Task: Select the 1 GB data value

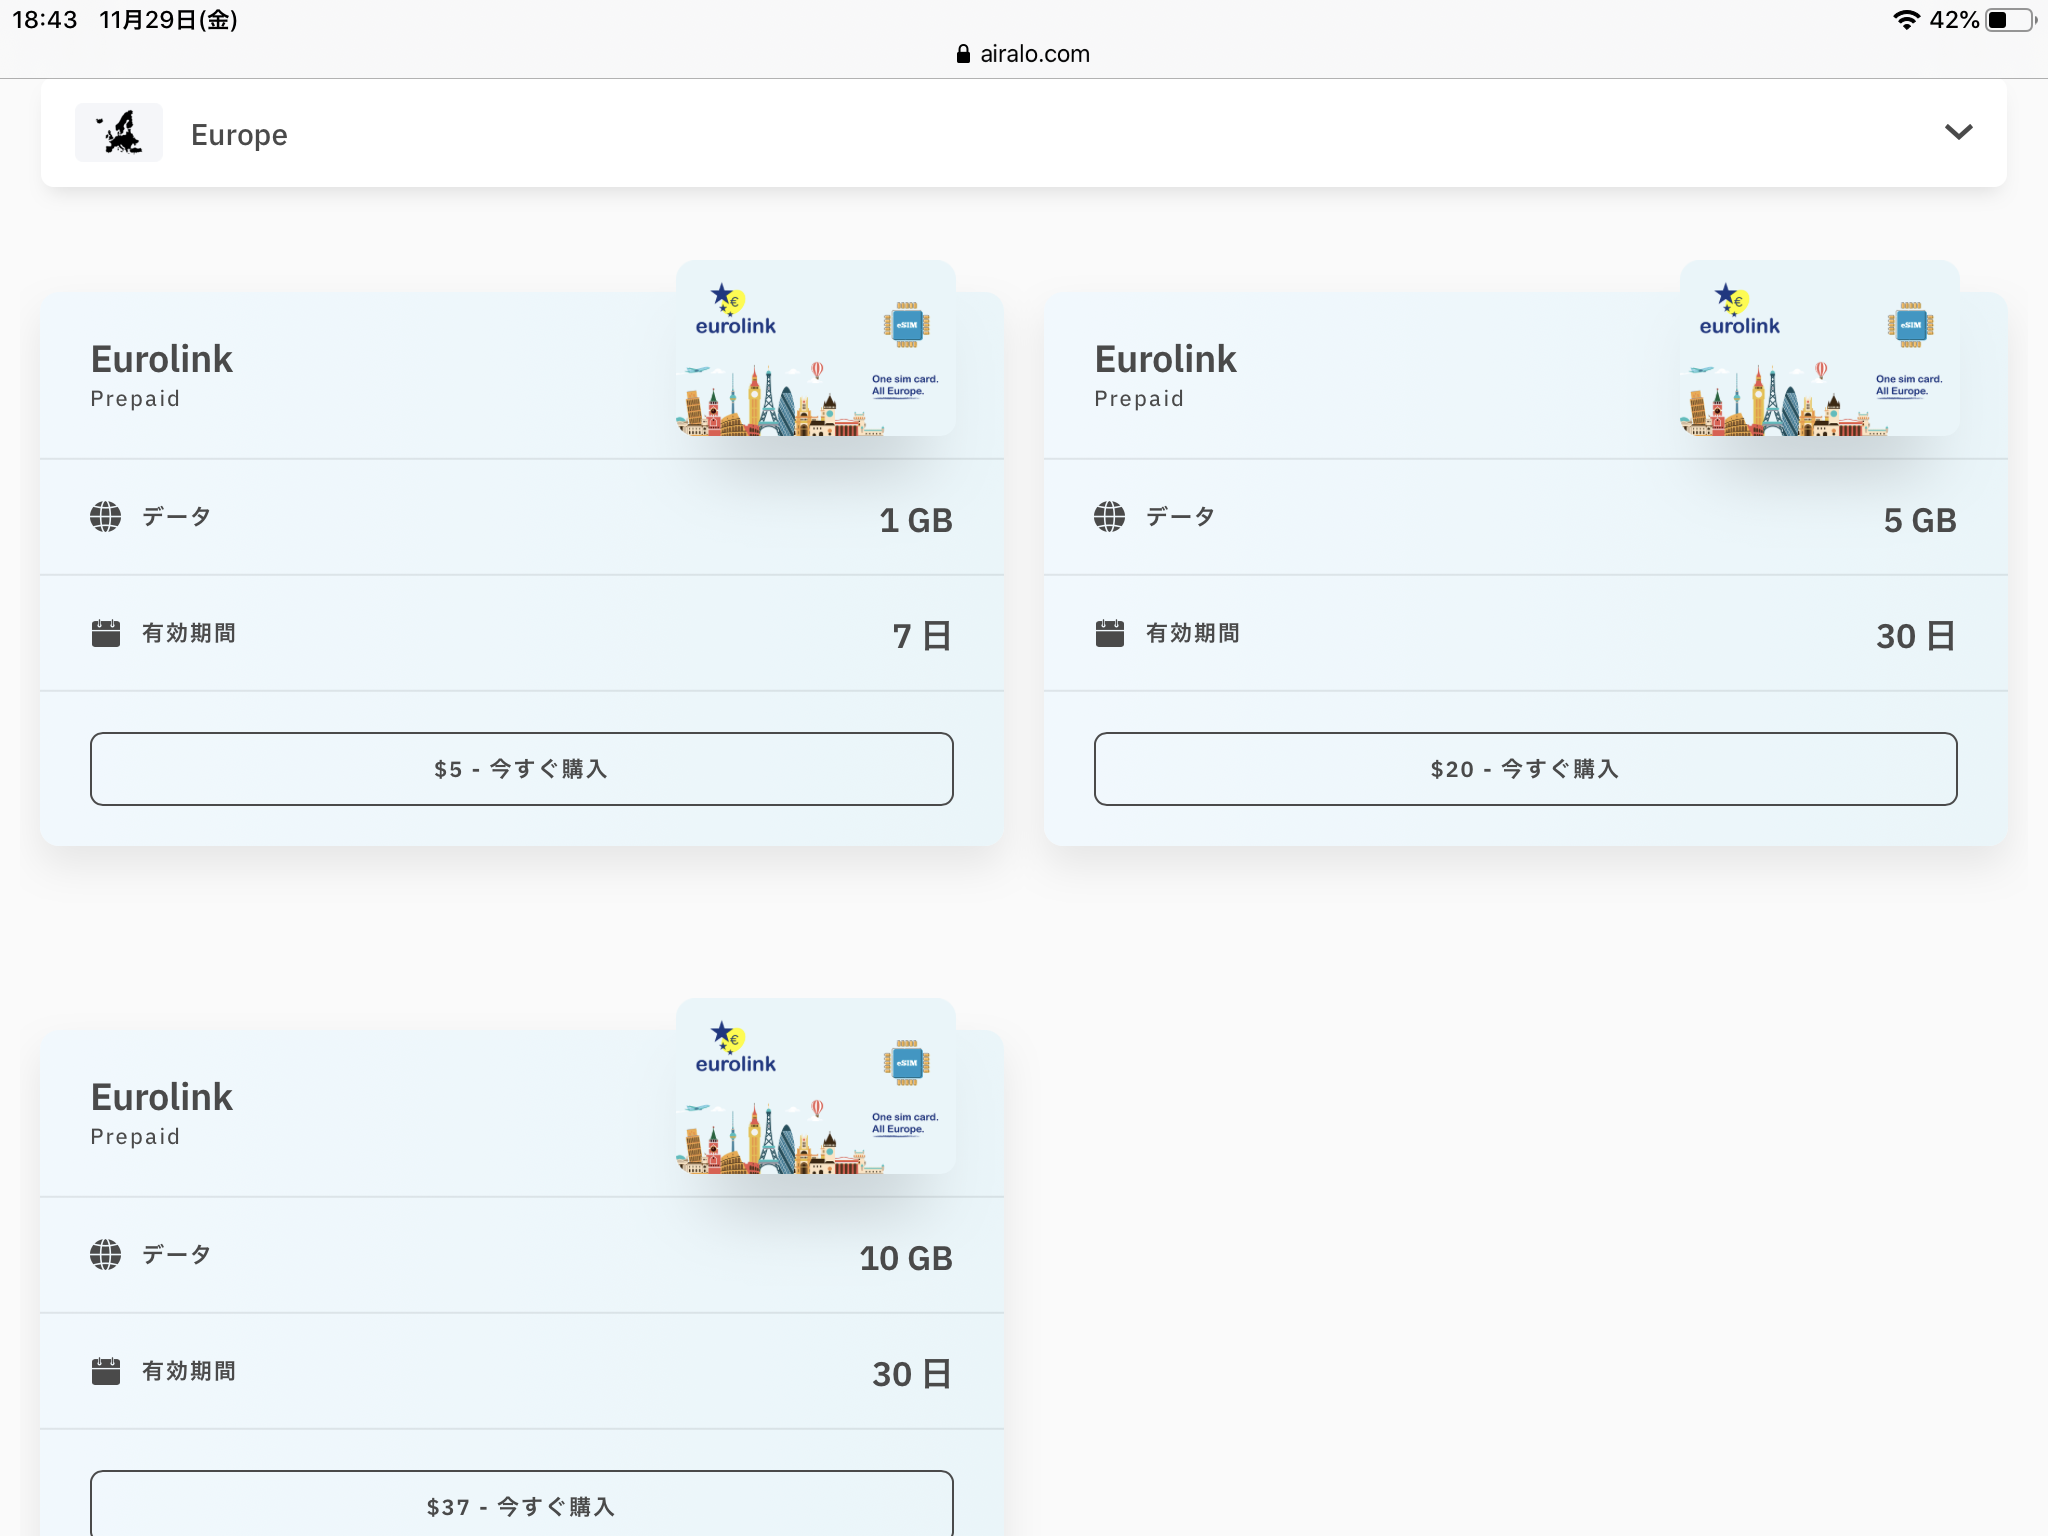Action: pyautogui.click(x=916, y=520)
